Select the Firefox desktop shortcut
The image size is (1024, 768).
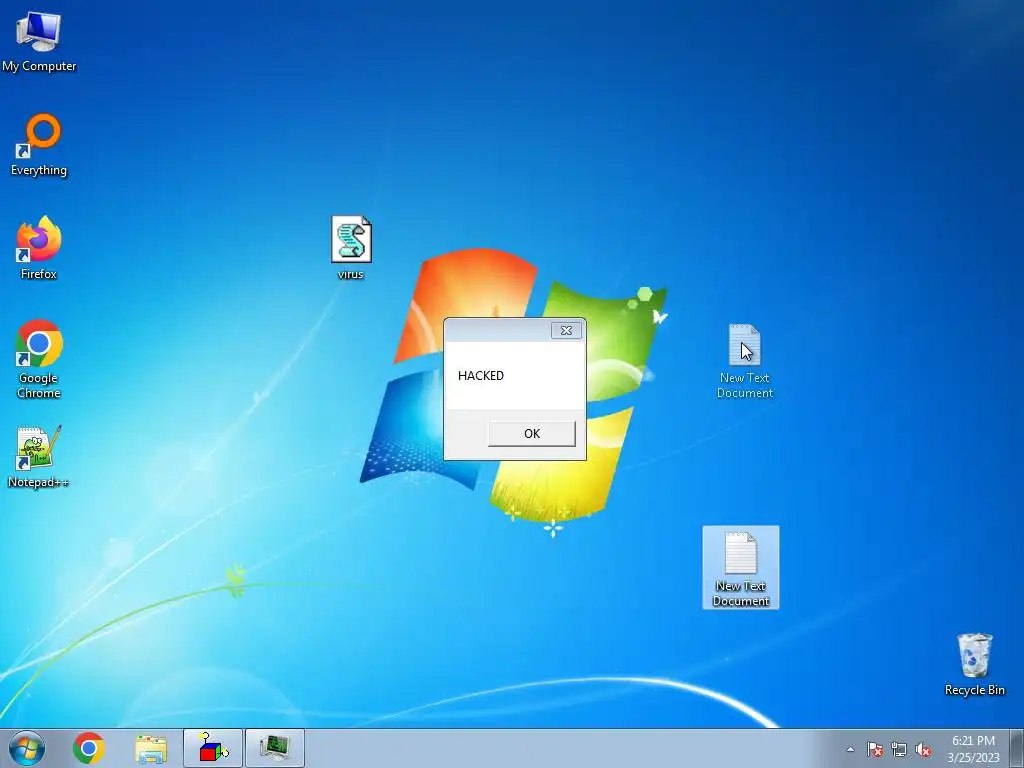point(39,248)
